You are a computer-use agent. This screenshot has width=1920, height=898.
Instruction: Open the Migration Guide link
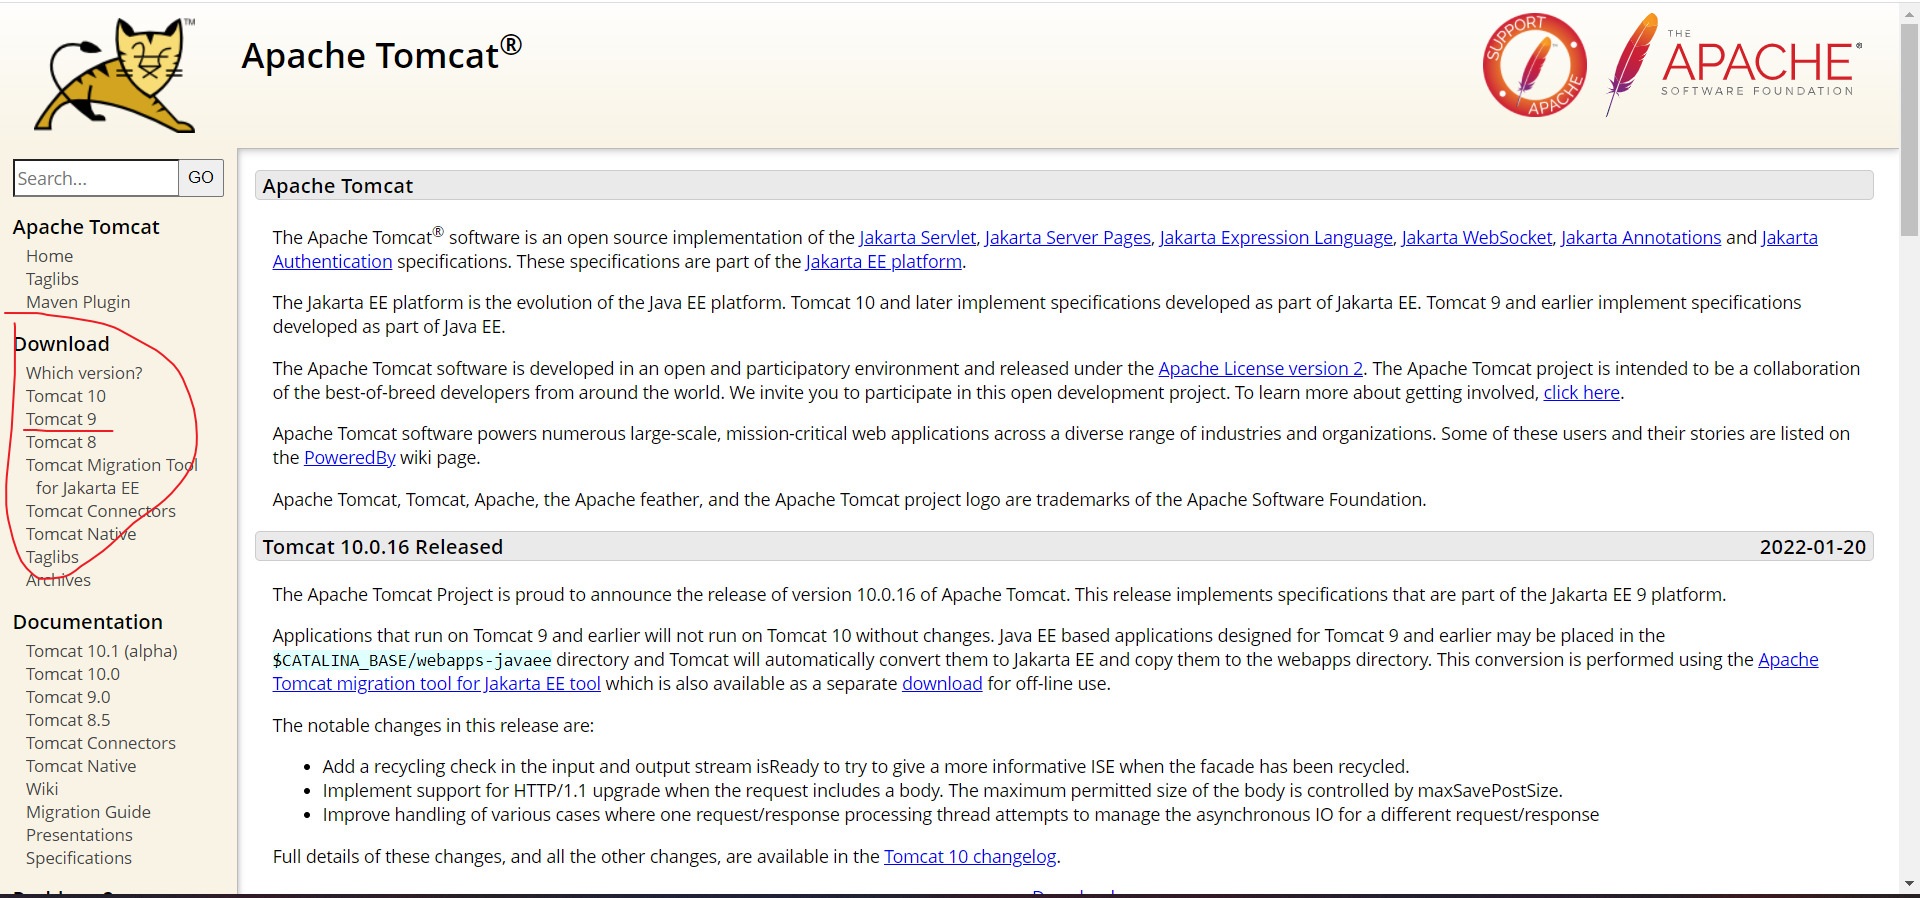pyautogui.click(x=88, y=812)
